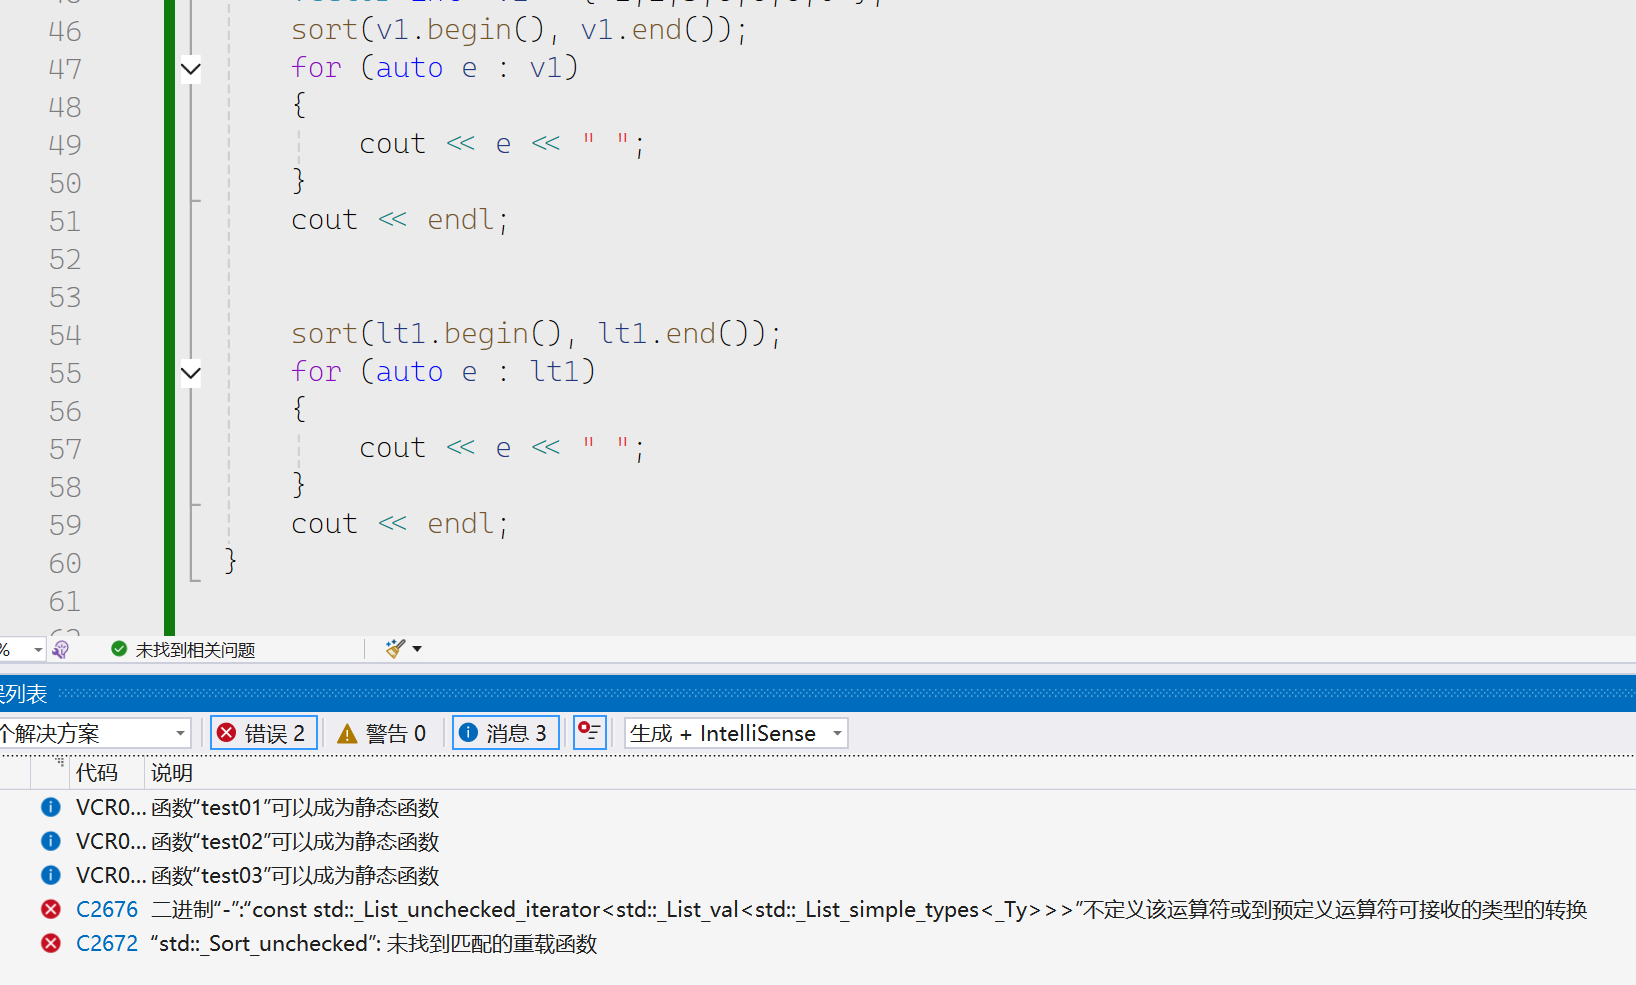Collapse the for loop at line 55
Viewport: 1636px width, 985px height.
(x=191, y=373)
